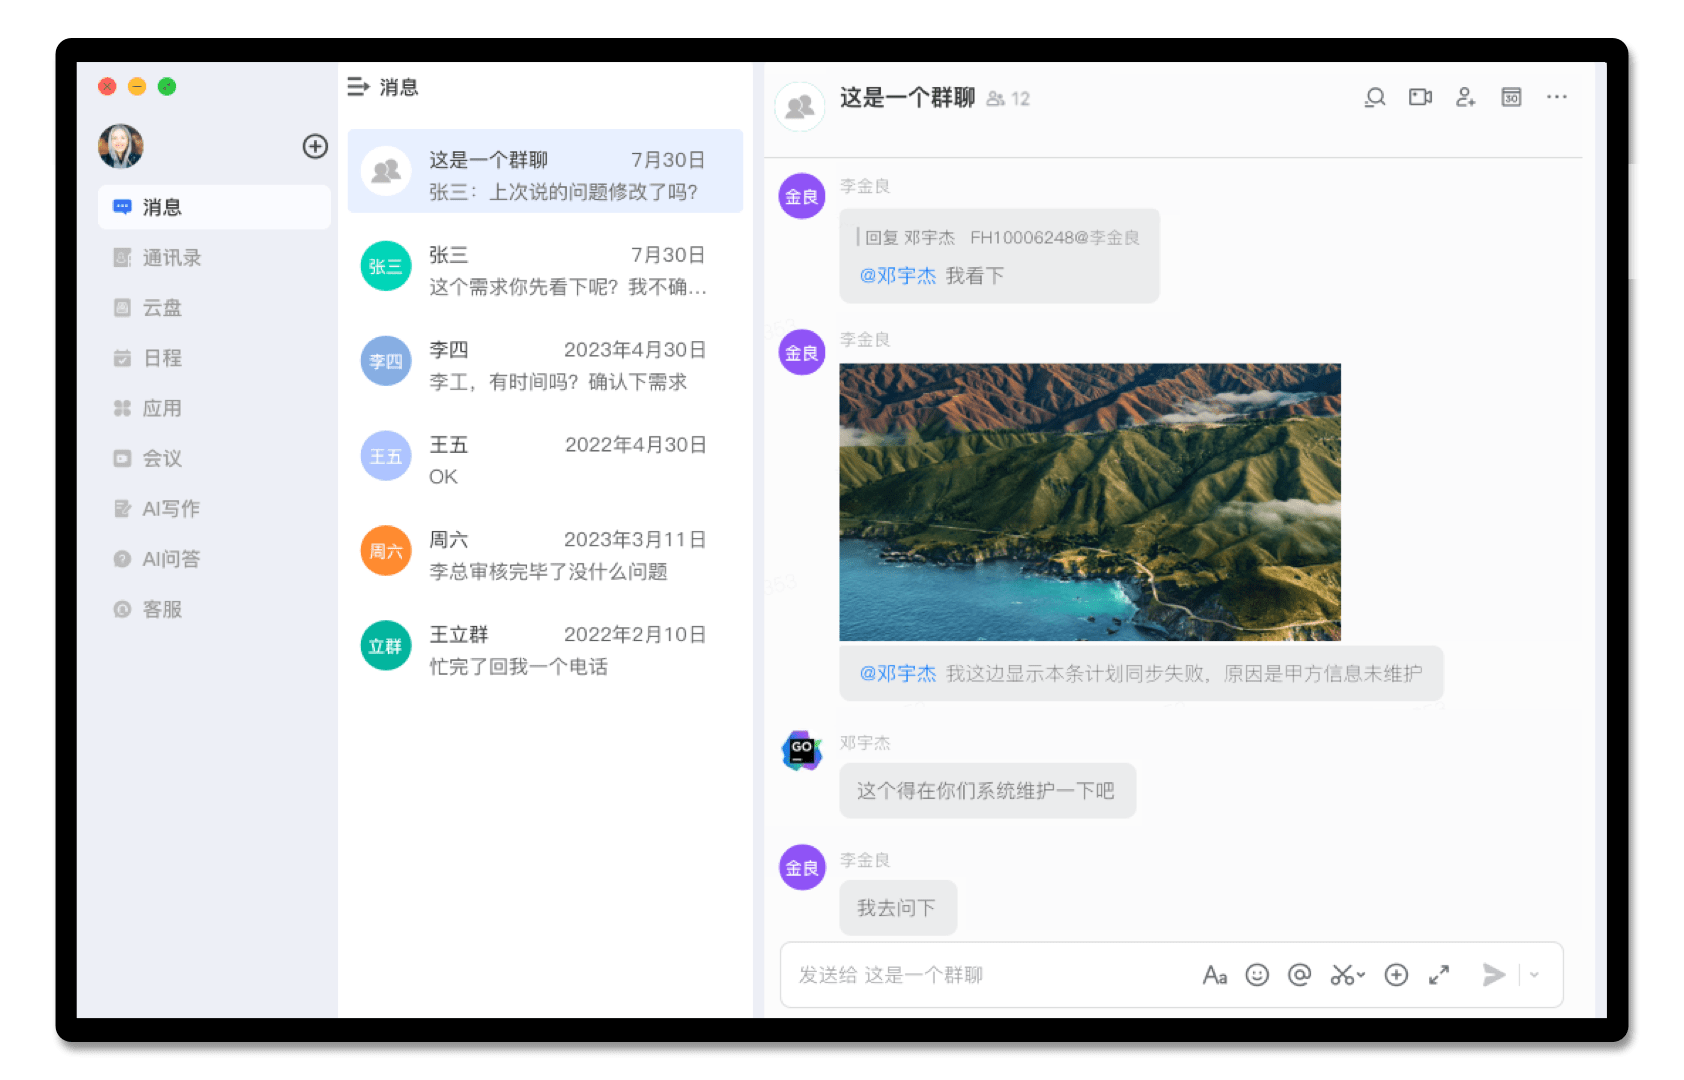Click the Aa text formatting icon

1214,975
